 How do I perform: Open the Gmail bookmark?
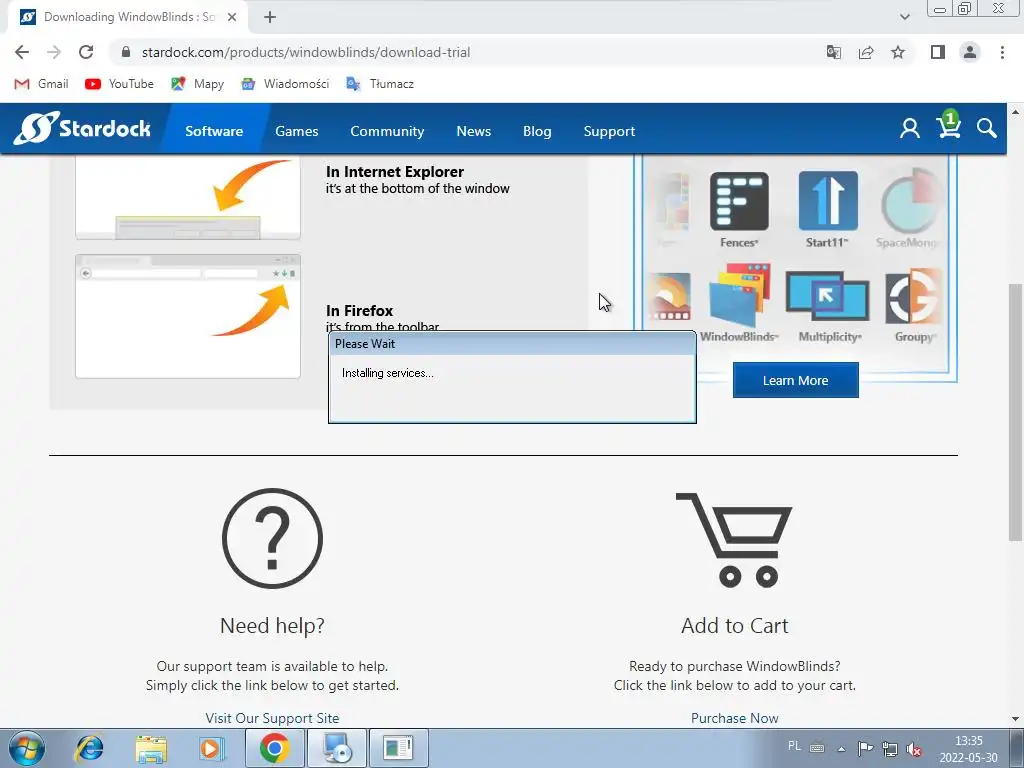click(x=42, y=84)
